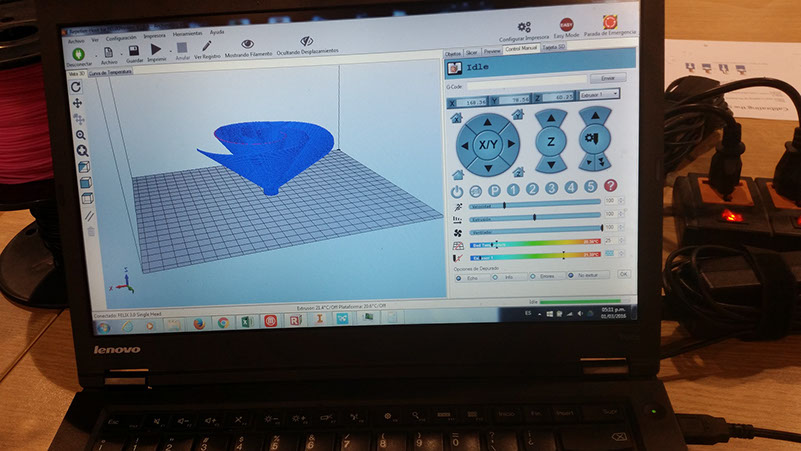Image resolution: width=801 pixels, height=451 pixels.
Task: Click the OK button in debug options
Action: pos(623,274)
